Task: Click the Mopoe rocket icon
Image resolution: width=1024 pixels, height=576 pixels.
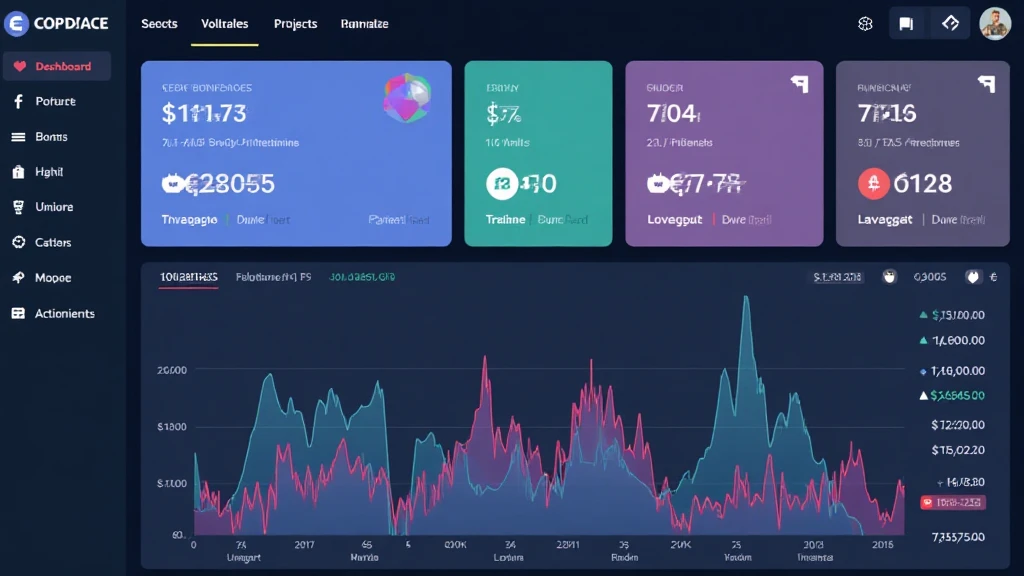Action: pos(18,278)
